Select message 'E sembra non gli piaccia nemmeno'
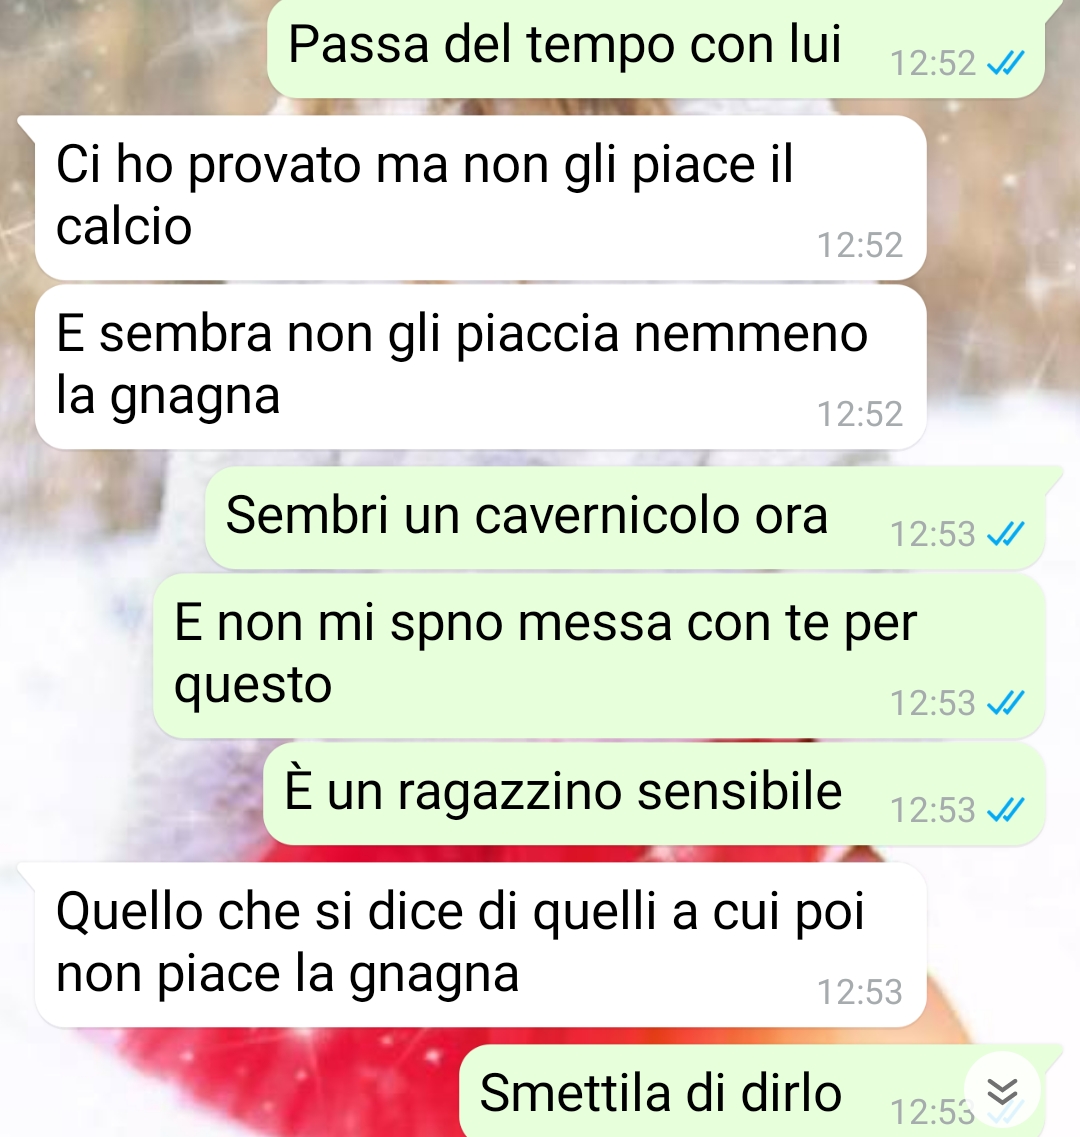The width and height of the screenshot is (1080, 1137). 480,367
